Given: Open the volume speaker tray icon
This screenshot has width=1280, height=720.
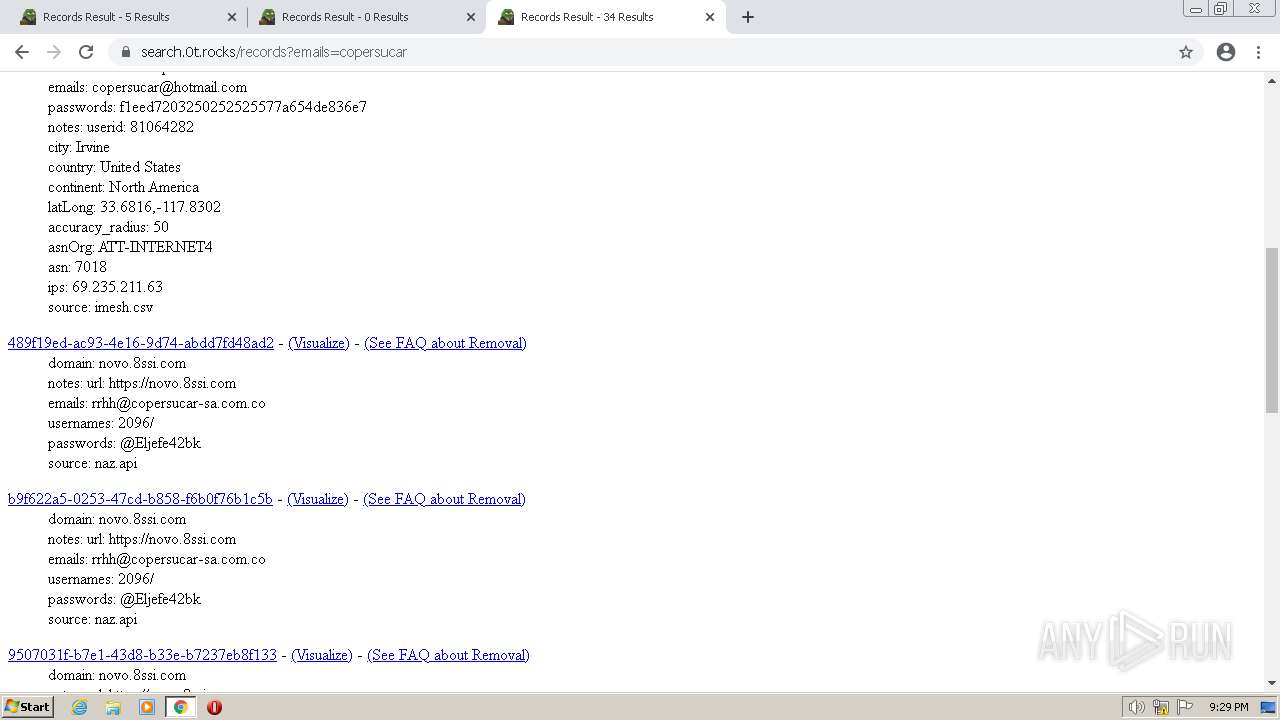Looking at the screenshot, I should click(1136, 707).
